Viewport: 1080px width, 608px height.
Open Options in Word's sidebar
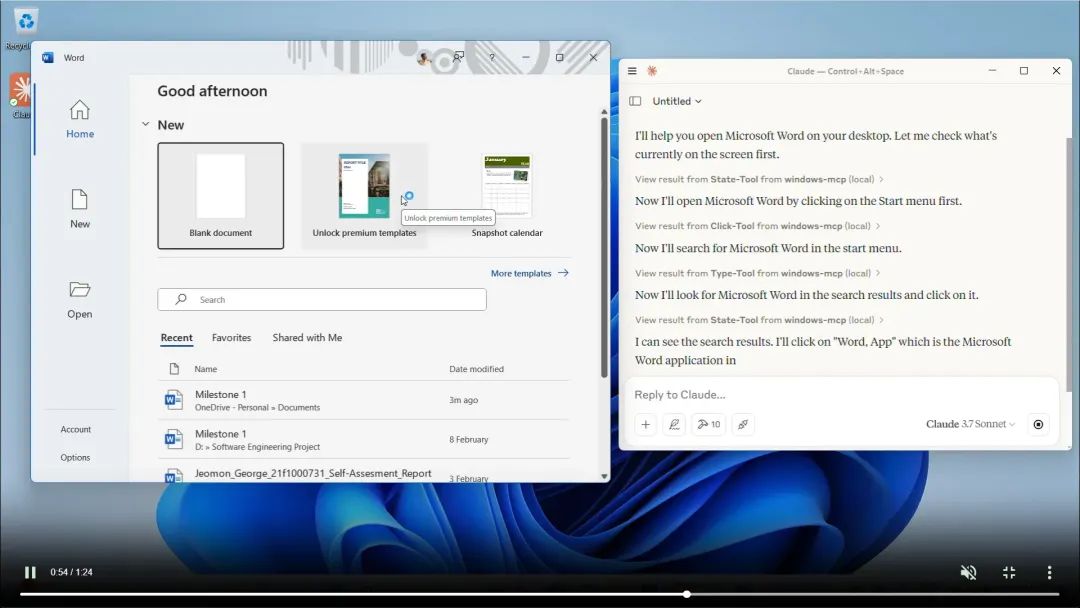pos(75,458)
